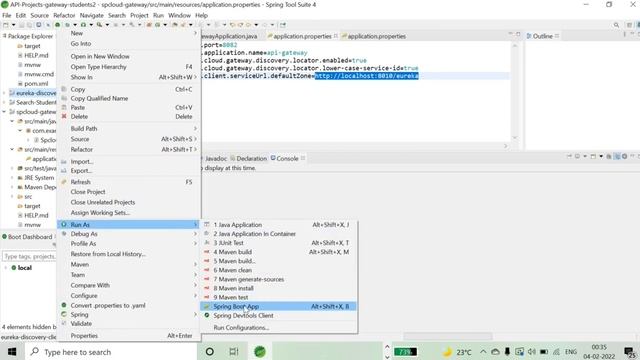The image size is (640, 360).
Task: Pick 4 Maven build entry
Action: (x=278, y=252)
